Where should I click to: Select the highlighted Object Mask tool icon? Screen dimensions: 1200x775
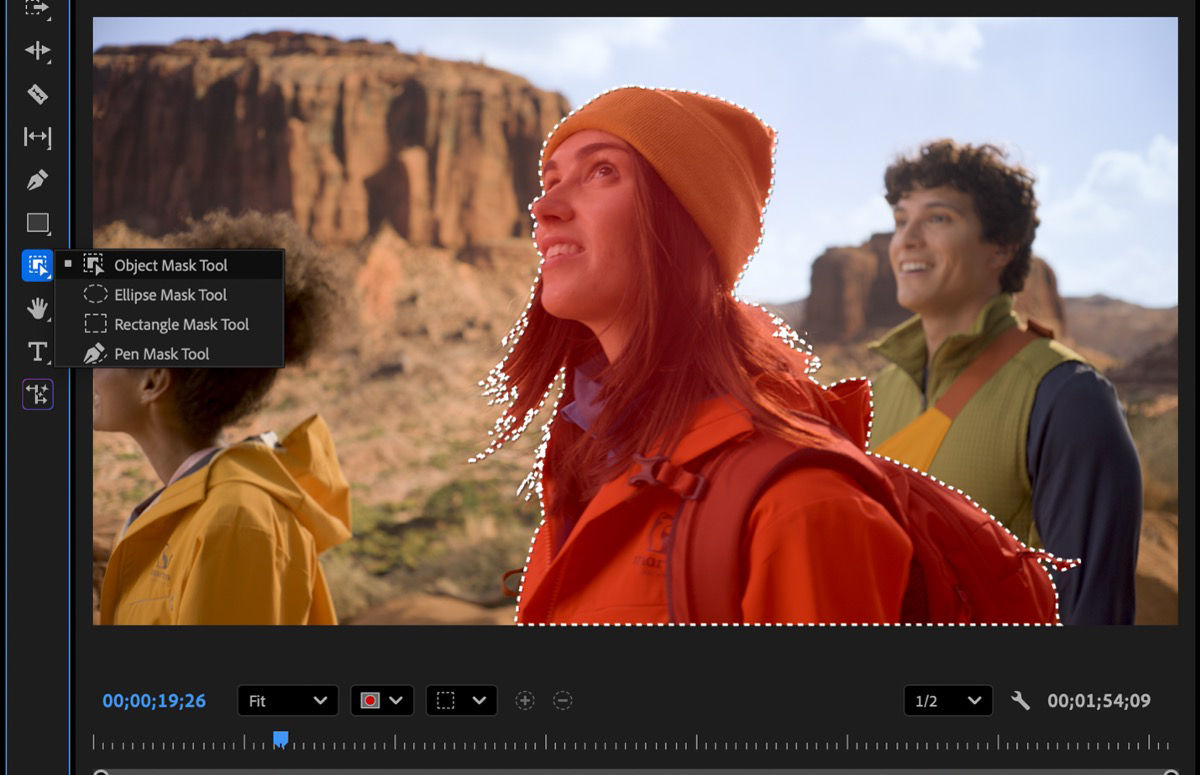coord(36,264)
